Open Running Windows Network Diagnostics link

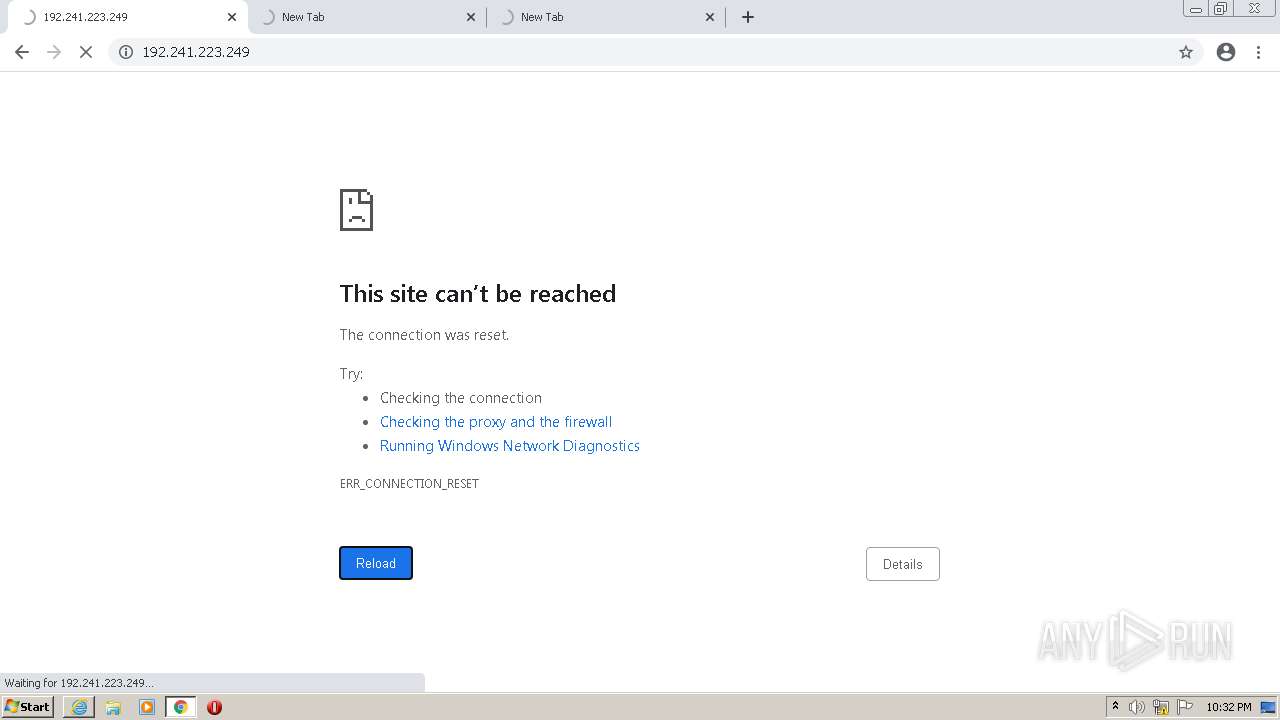[x=510, y=446]
